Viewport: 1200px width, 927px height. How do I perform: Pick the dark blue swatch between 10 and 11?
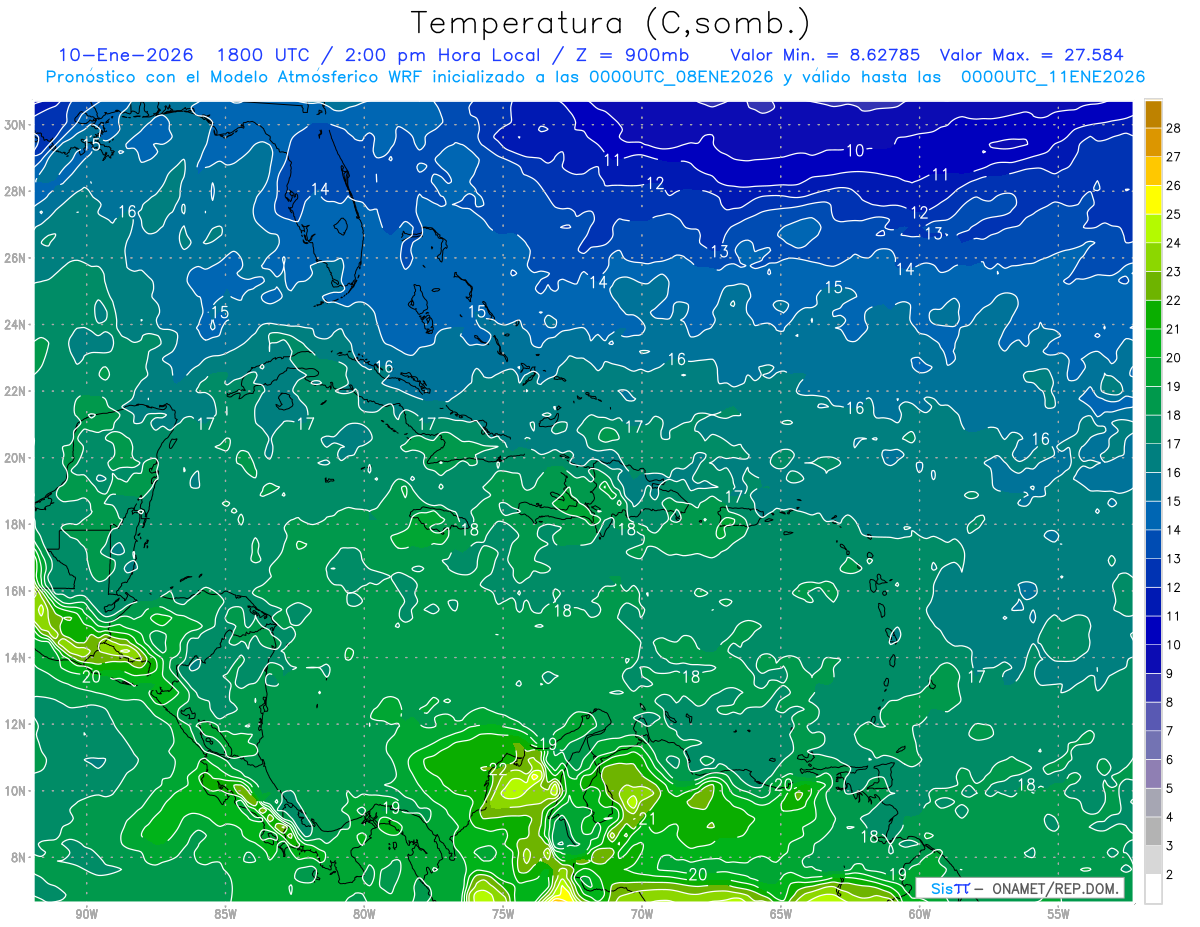1153,631
